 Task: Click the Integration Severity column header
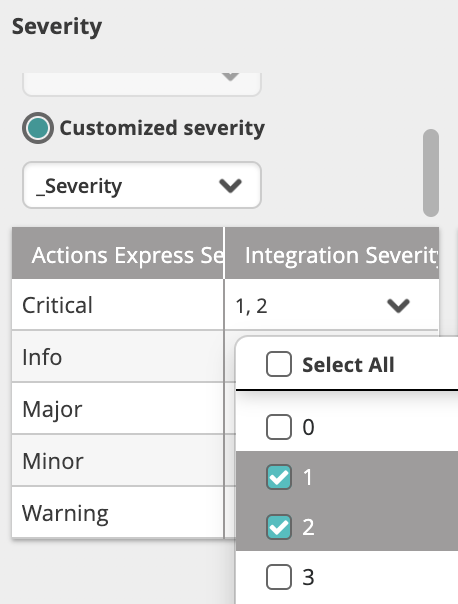pyautogui.click(x=332, y=253)
